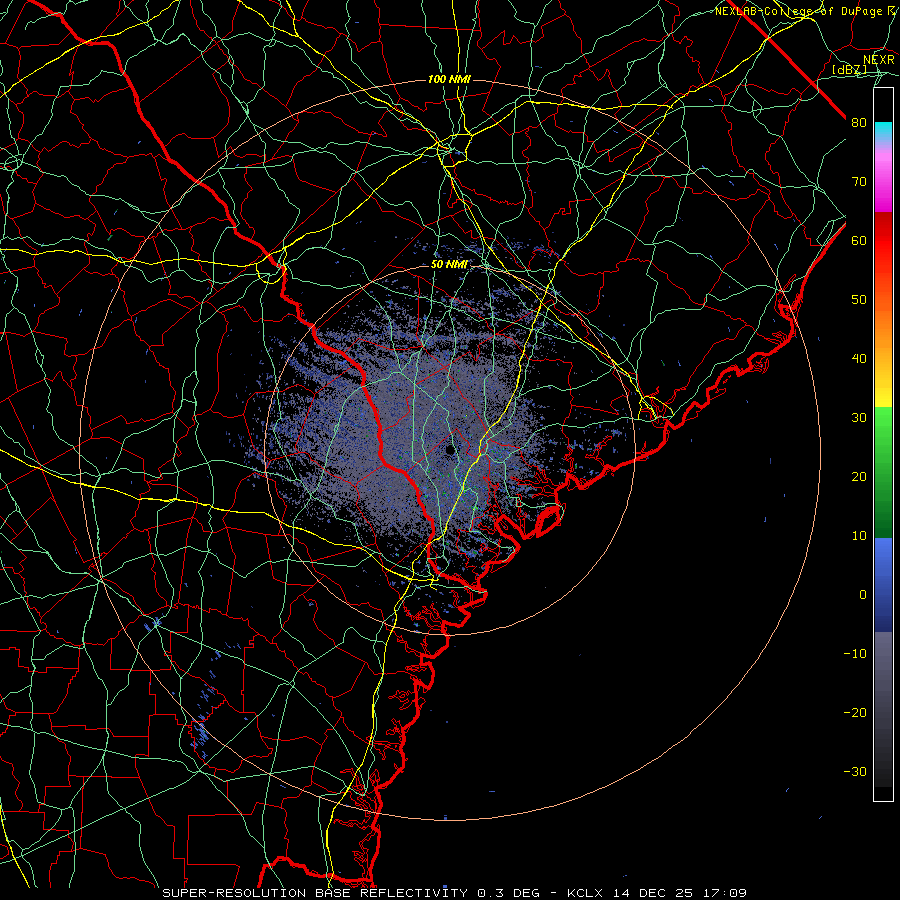This screenshot has width=900, height=900.
Task: Click the 20 value on reflectivity scale
Action: (859, 476)
